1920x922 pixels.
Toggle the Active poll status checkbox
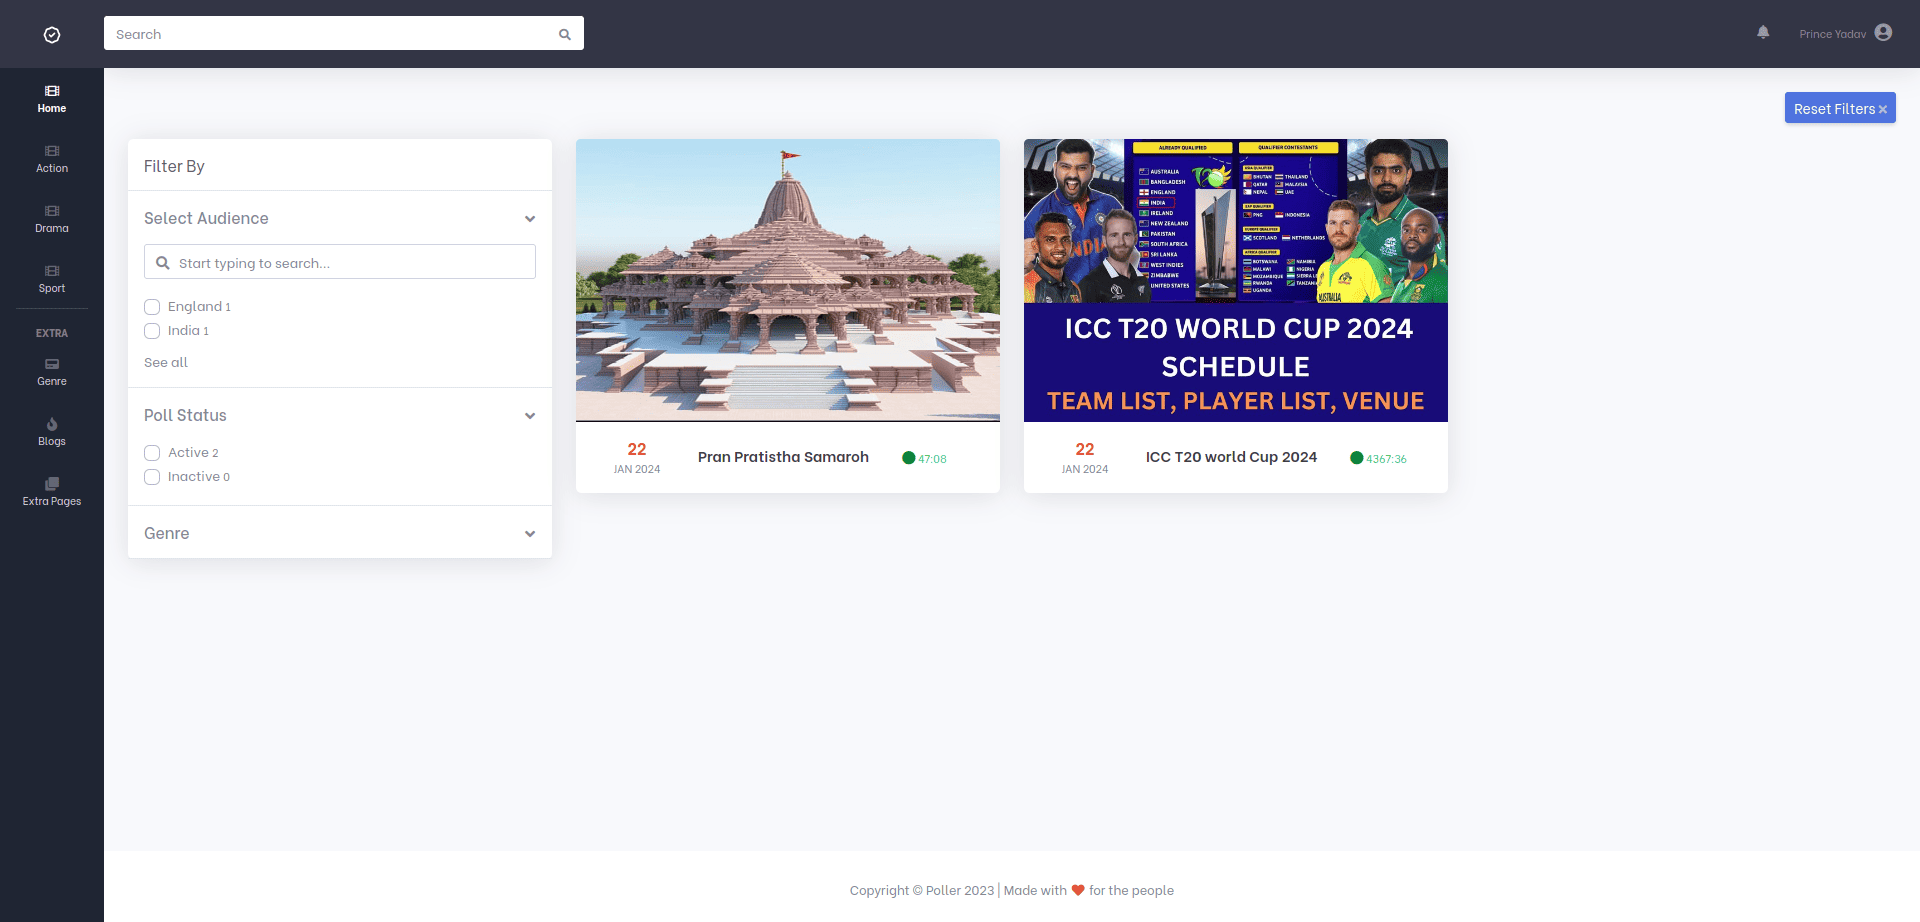(x=152, y=453)
